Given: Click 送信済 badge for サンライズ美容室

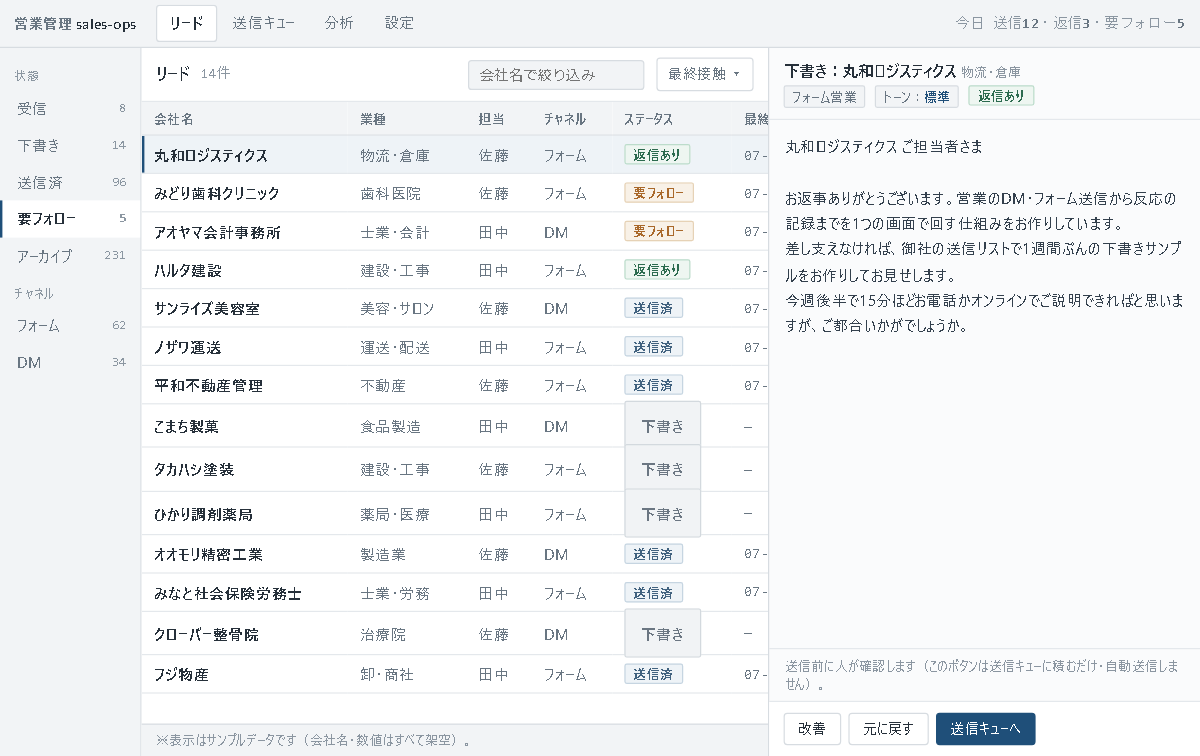Looking at the screenshot, I should [653, 308].
